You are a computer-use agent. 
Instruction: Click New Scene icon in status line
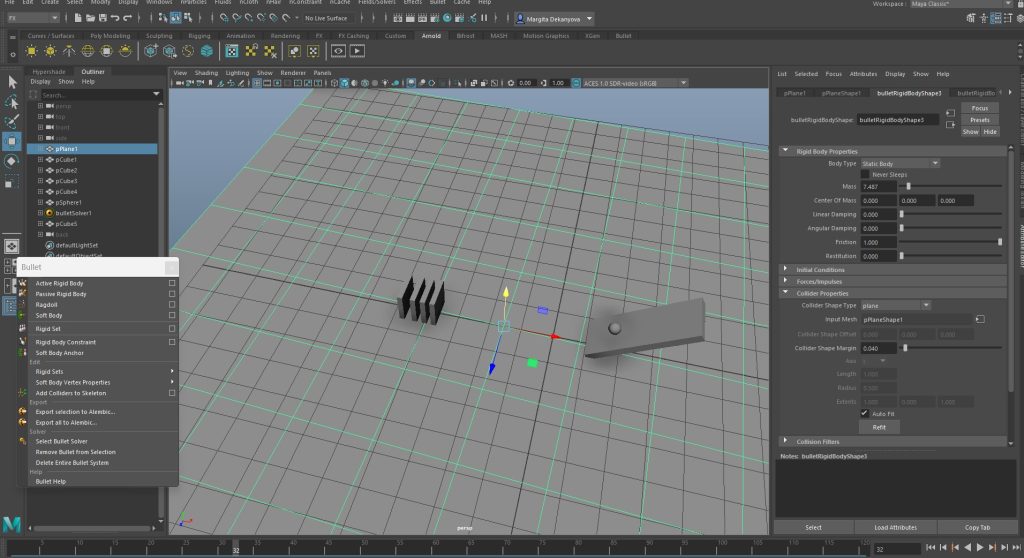78,18
